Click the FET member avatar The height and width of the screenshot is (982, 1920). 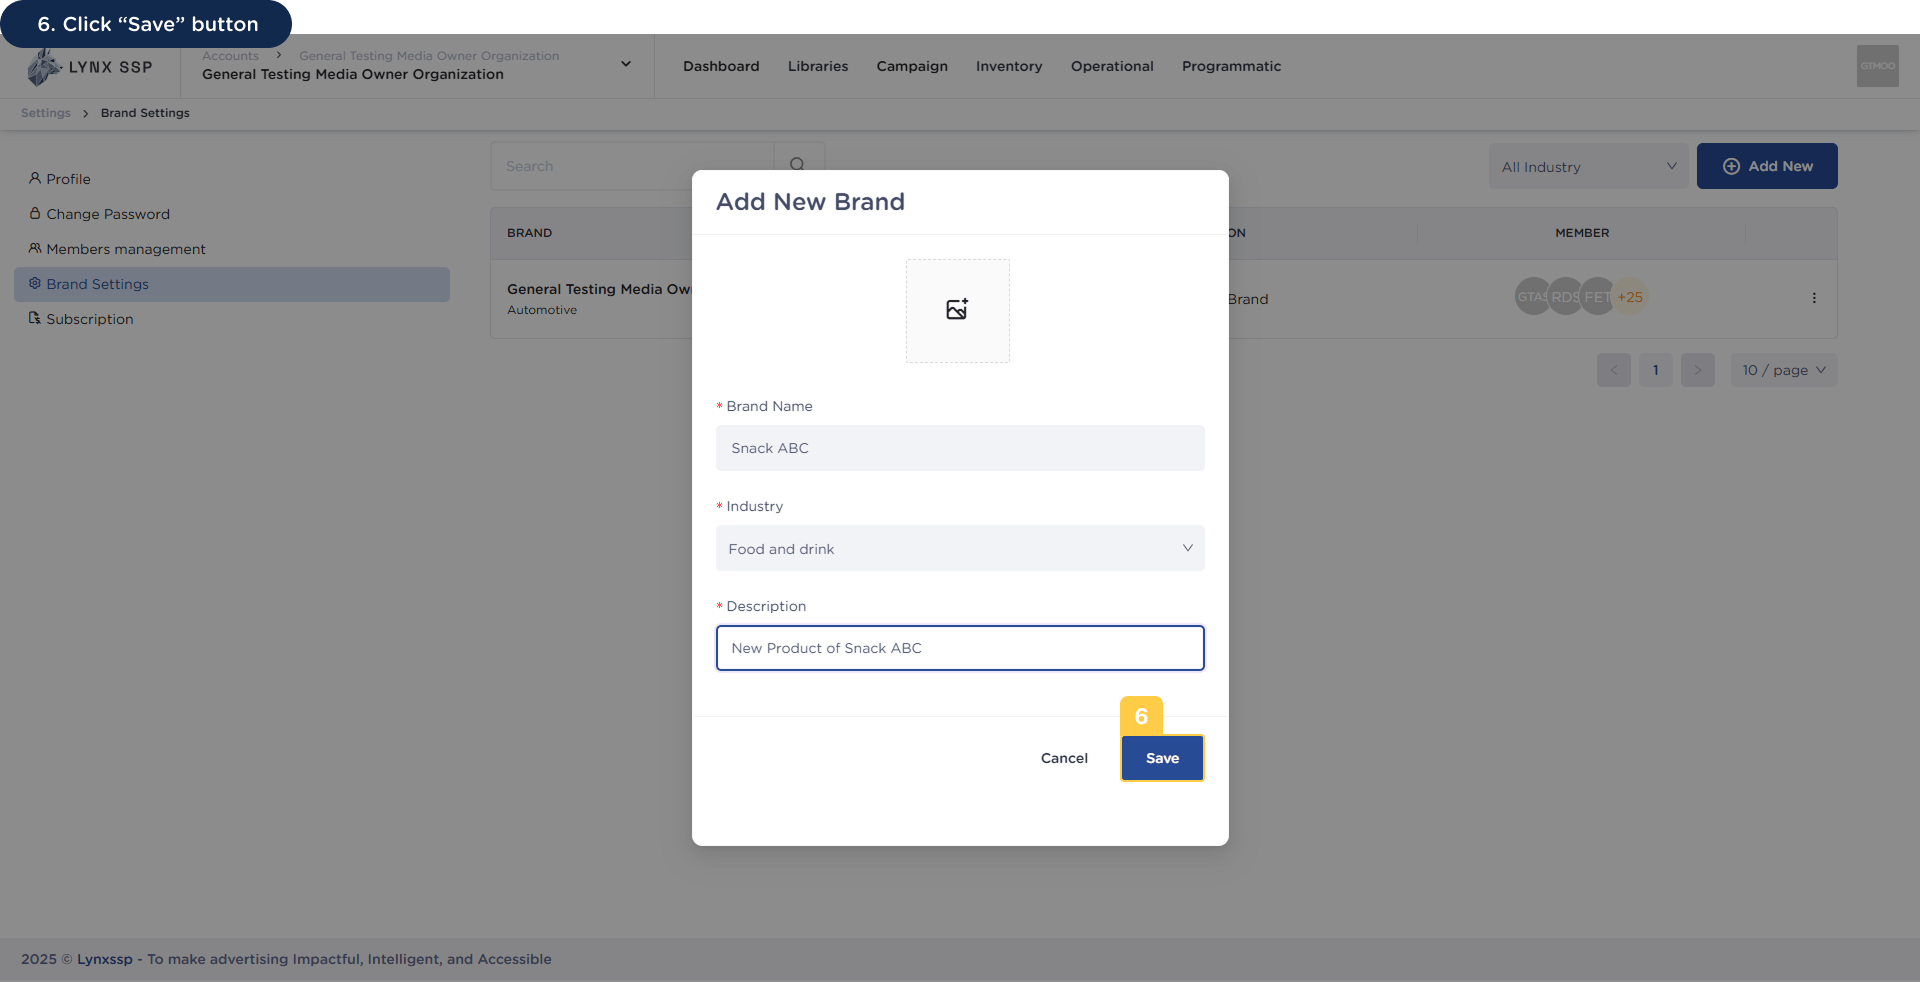point(1597,297)
